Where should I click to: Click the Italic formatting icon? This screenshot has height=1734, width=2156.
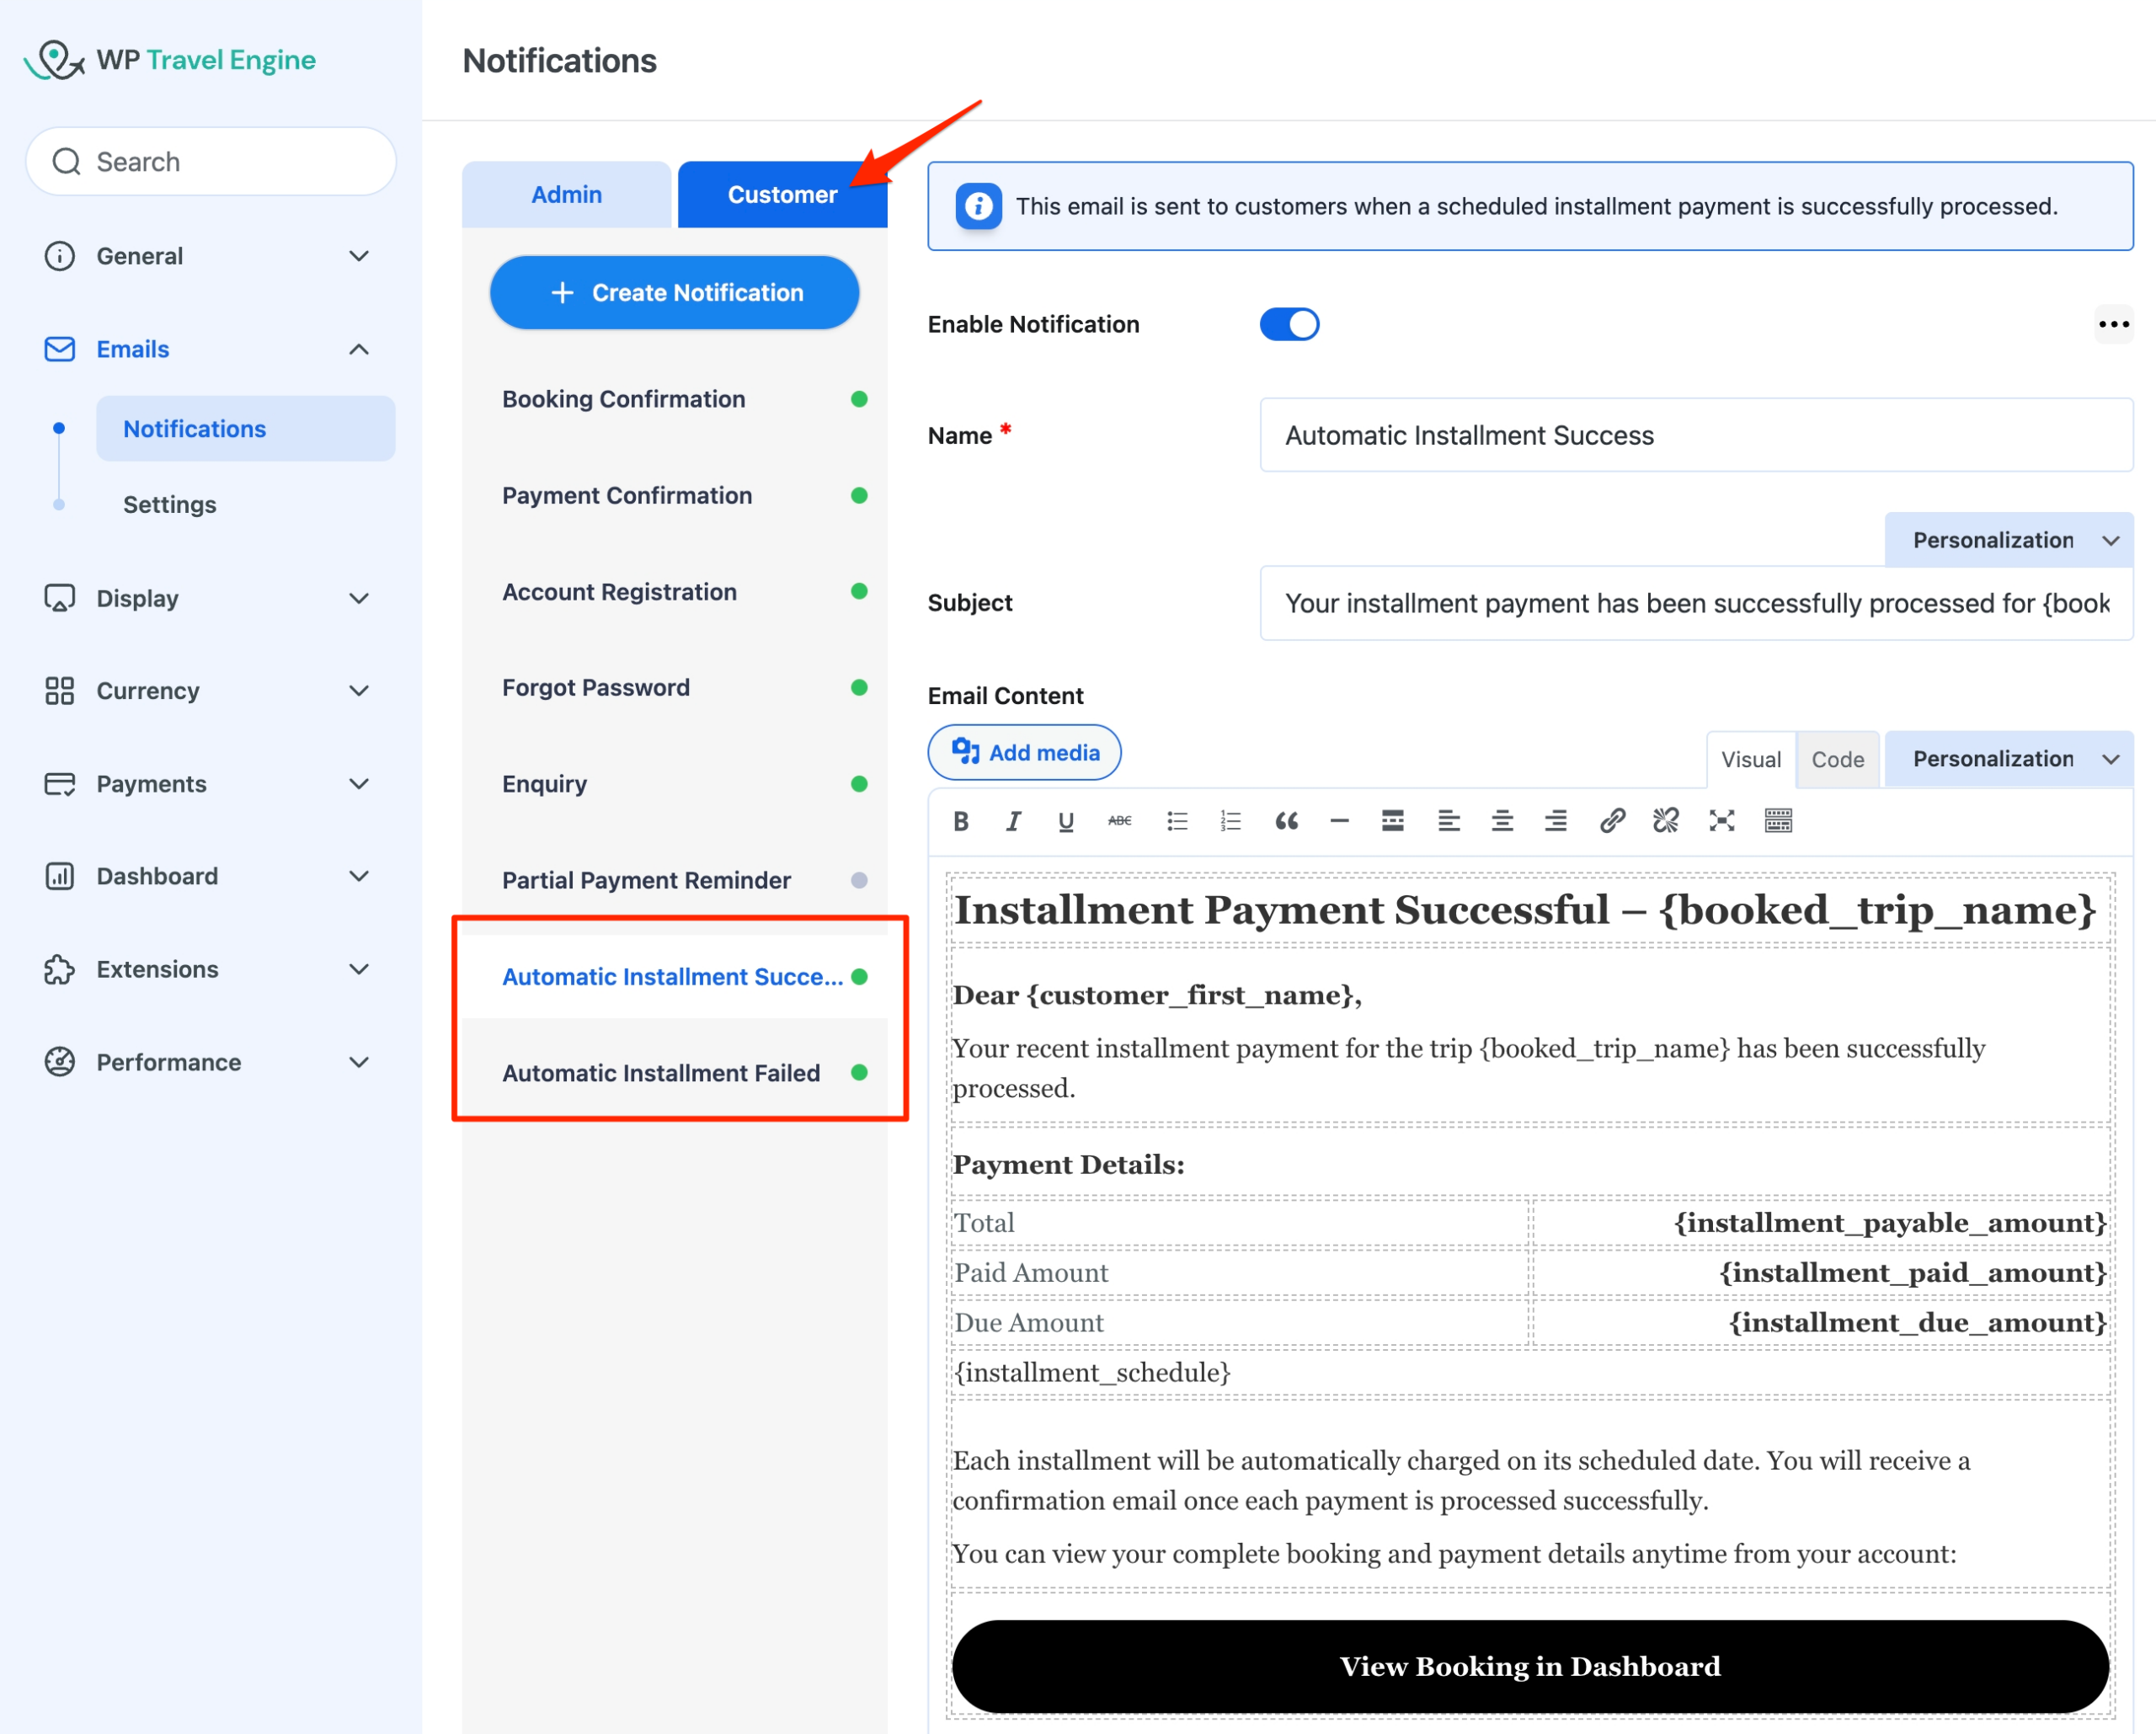(x=1013, y=821)
